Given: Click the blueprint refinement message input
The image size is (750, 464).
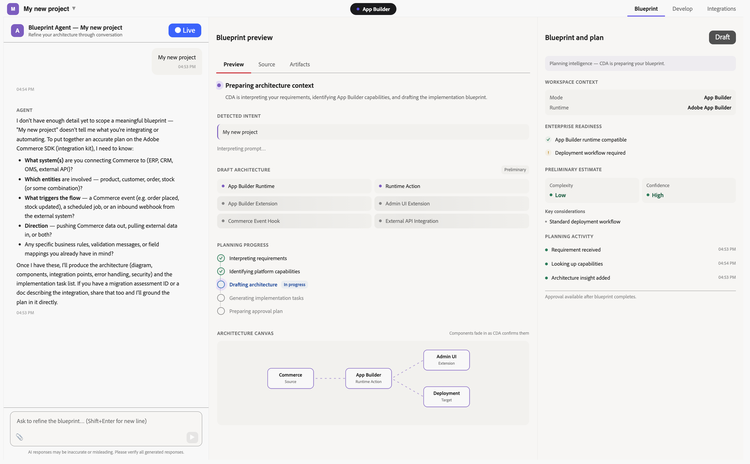Looking at the screenshot, I should 106,421.
